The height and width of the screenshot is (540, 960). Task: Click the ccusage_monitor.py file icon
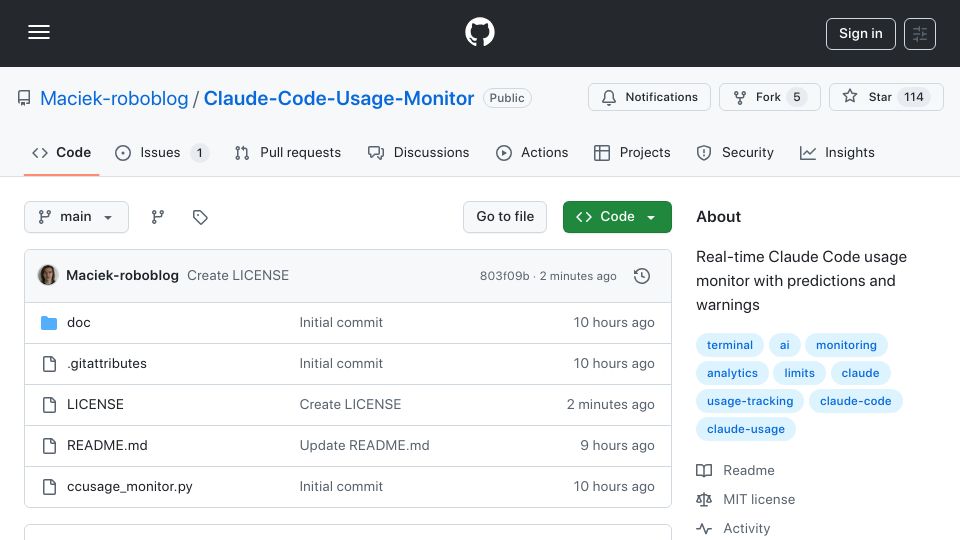tap(49, 487)
